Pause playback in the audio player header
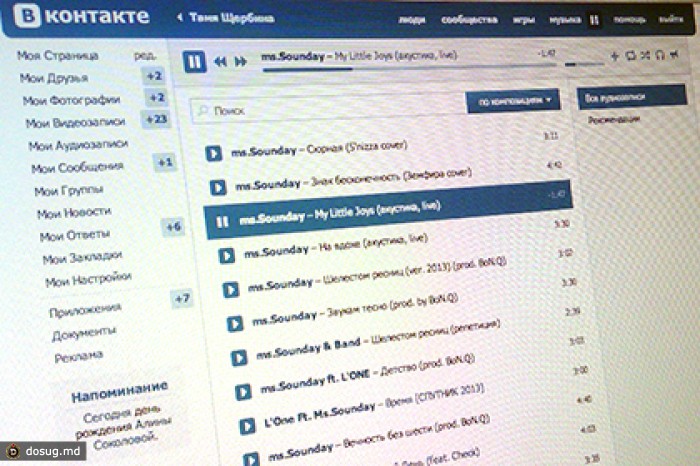The height and width of the screenshot is (466, 700). click(194, 61)
